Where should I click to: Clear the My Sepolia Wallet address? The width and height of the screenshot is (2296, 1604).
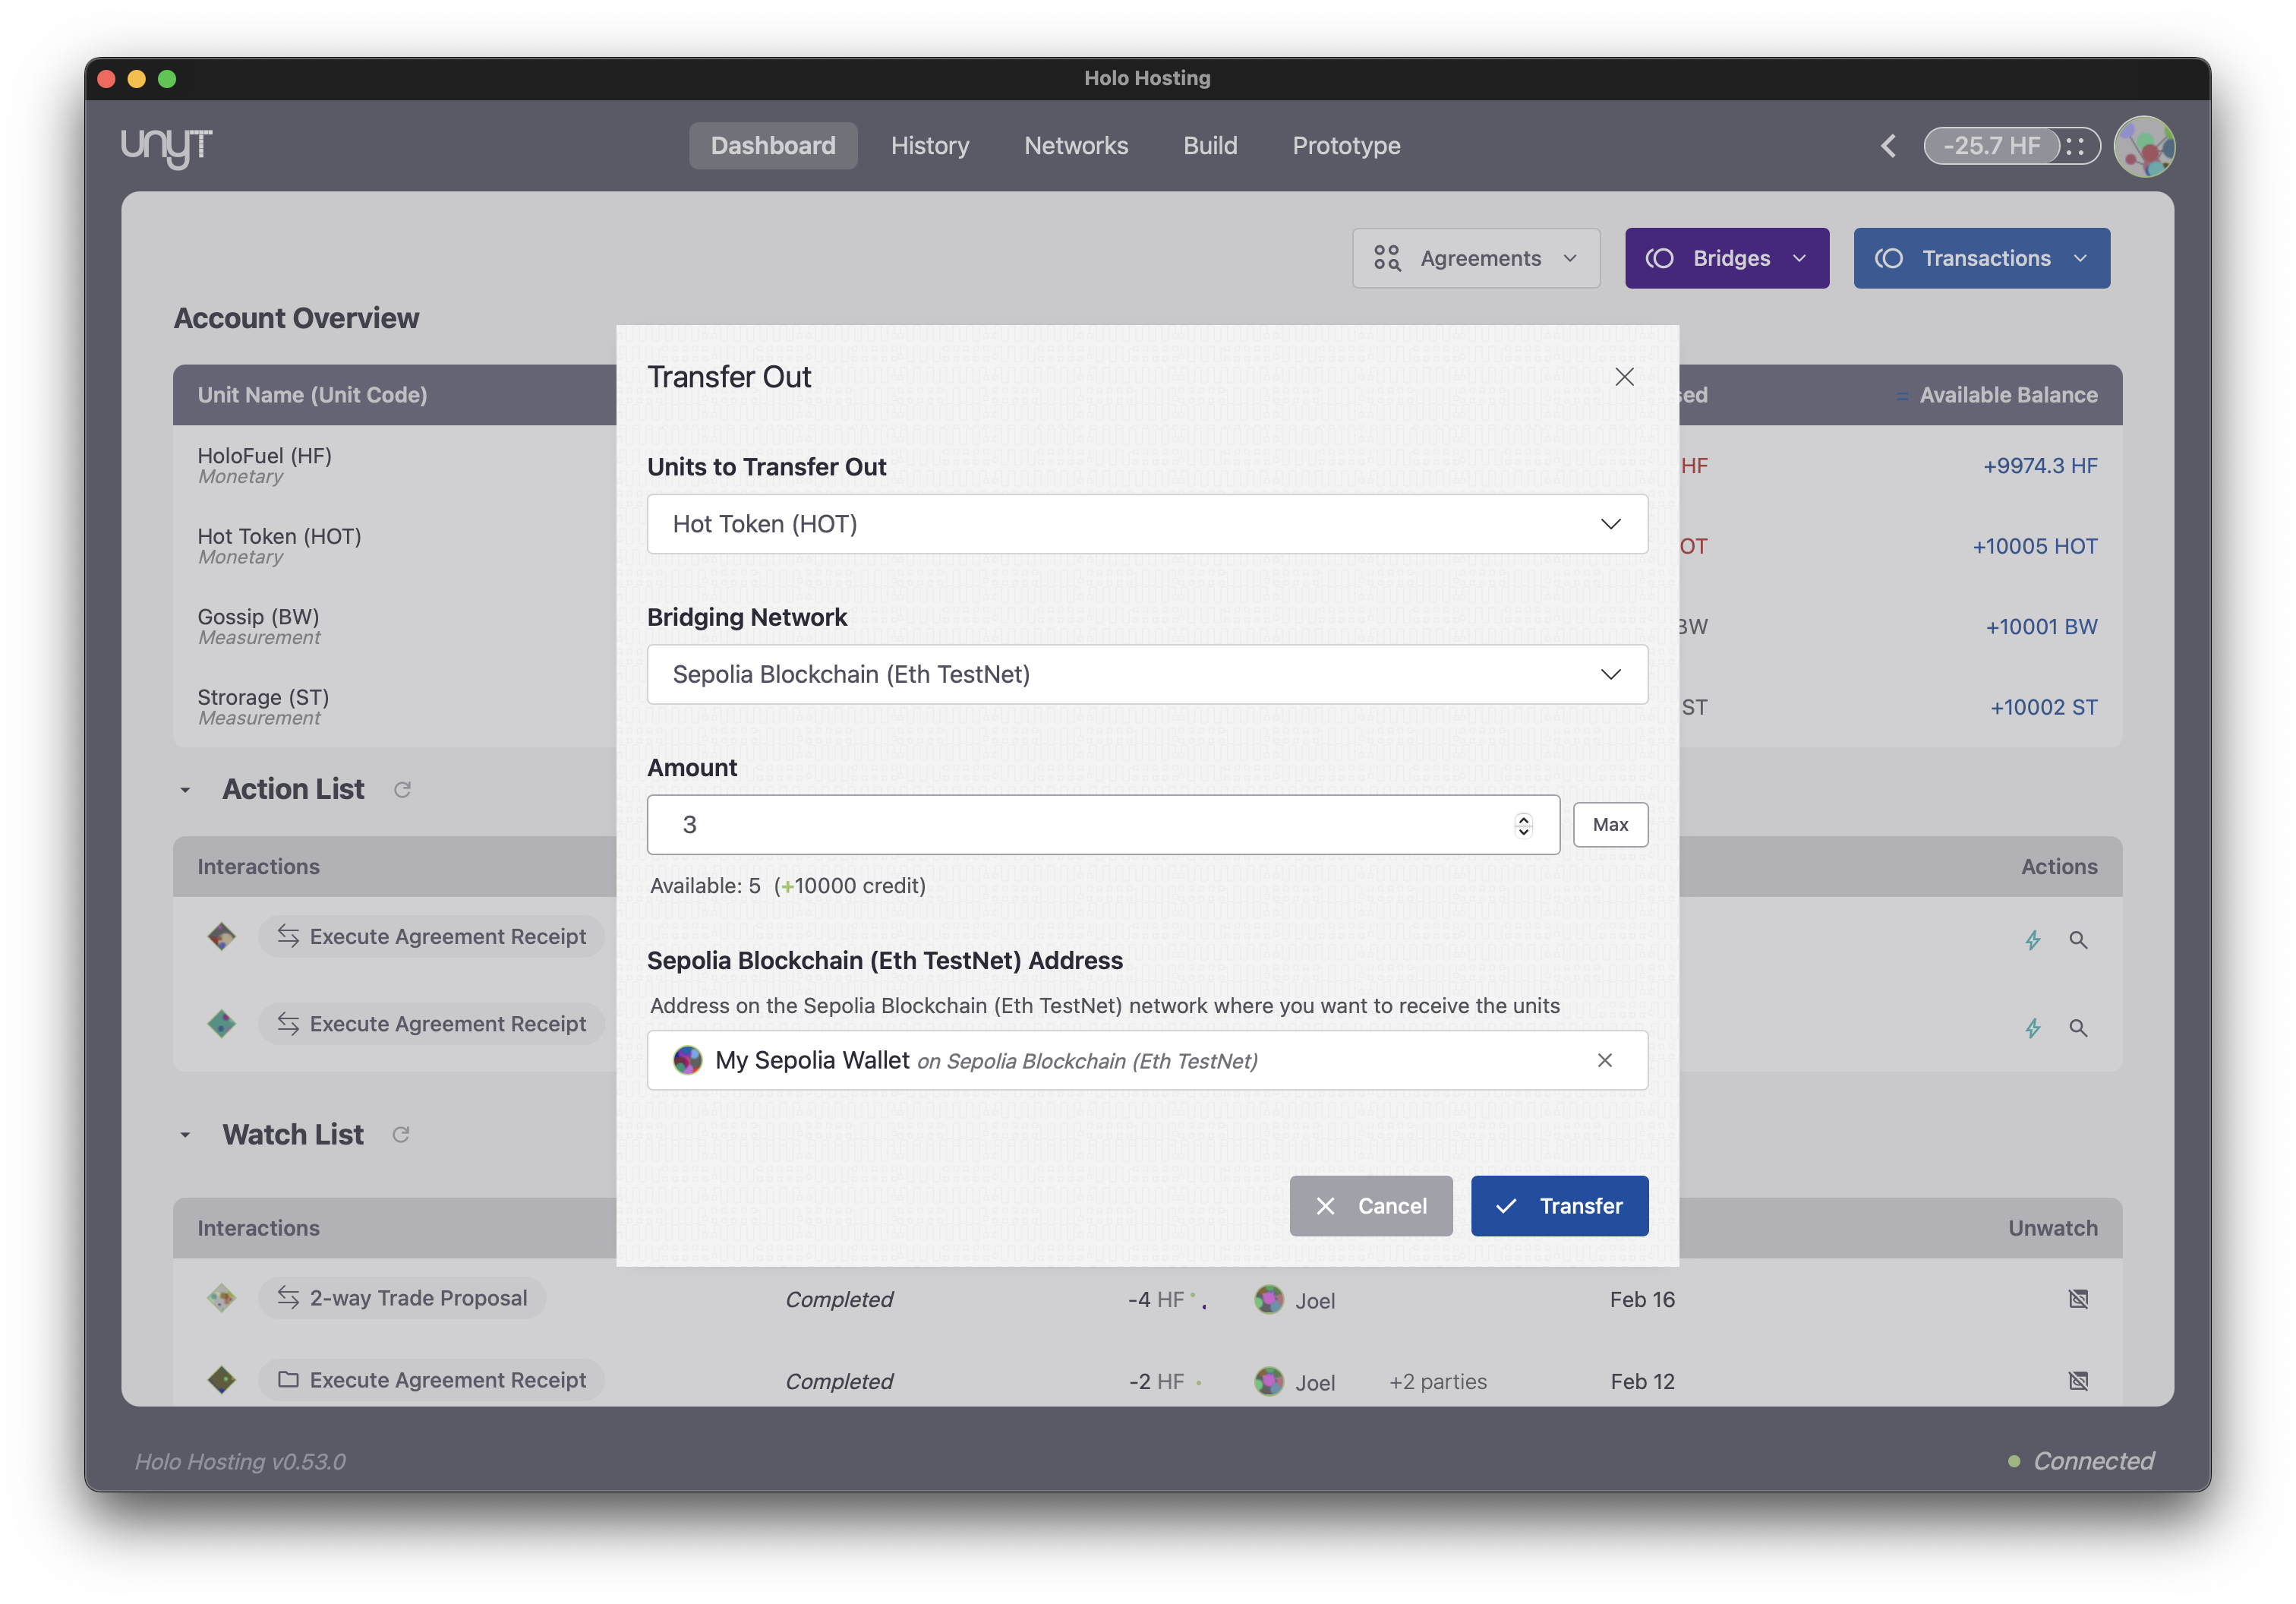click(1605, 1060)
